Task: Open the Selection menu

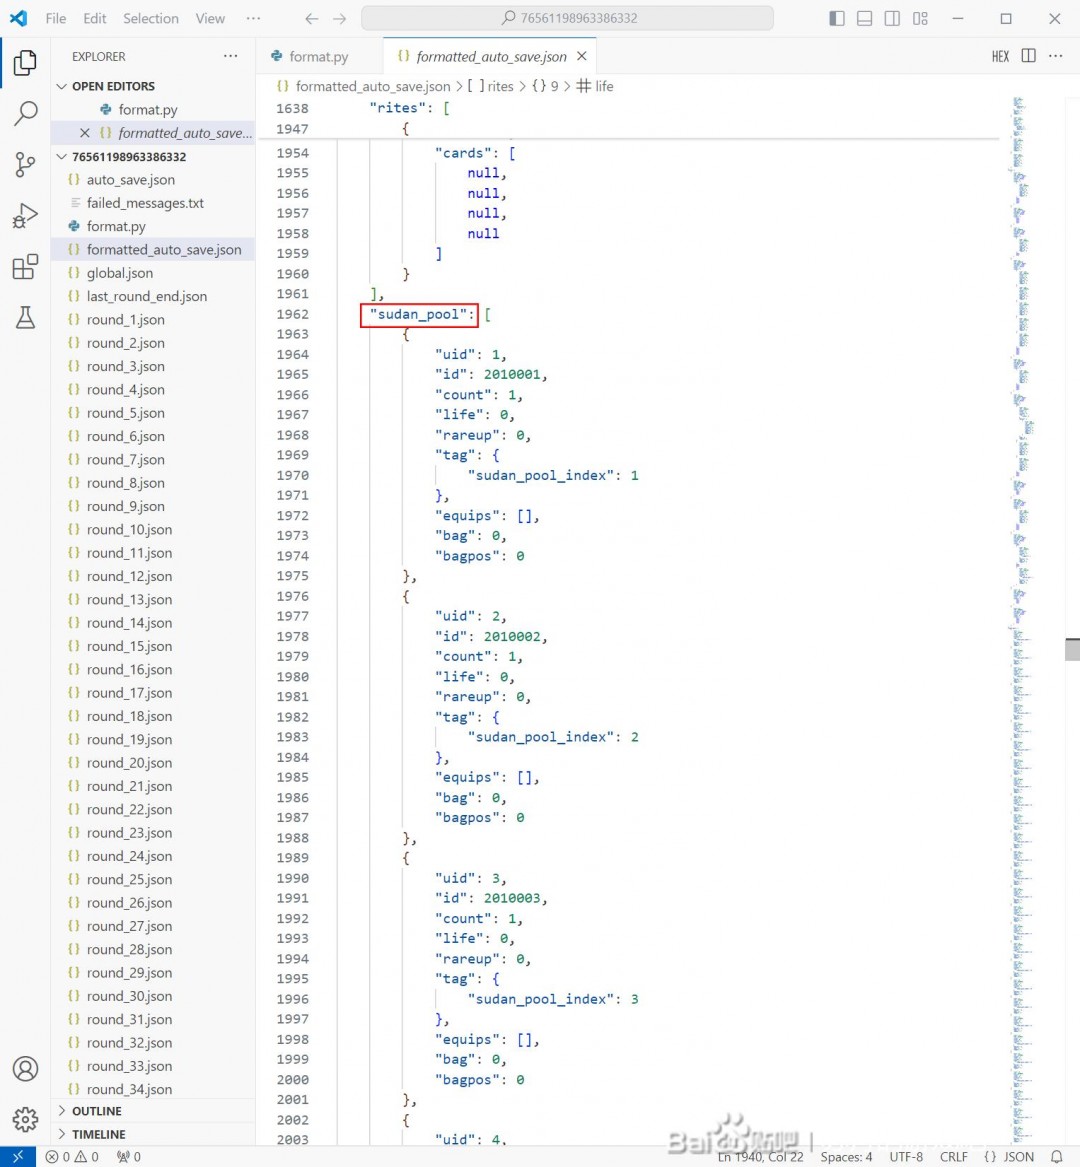Action: (x=151, y=19)
